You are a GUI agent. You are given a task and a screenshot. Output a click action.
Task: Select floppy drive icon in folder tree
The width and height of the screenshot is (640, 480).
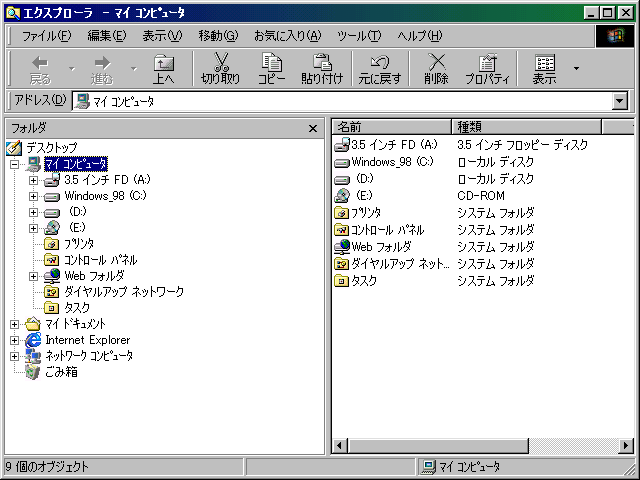(52, 180)
